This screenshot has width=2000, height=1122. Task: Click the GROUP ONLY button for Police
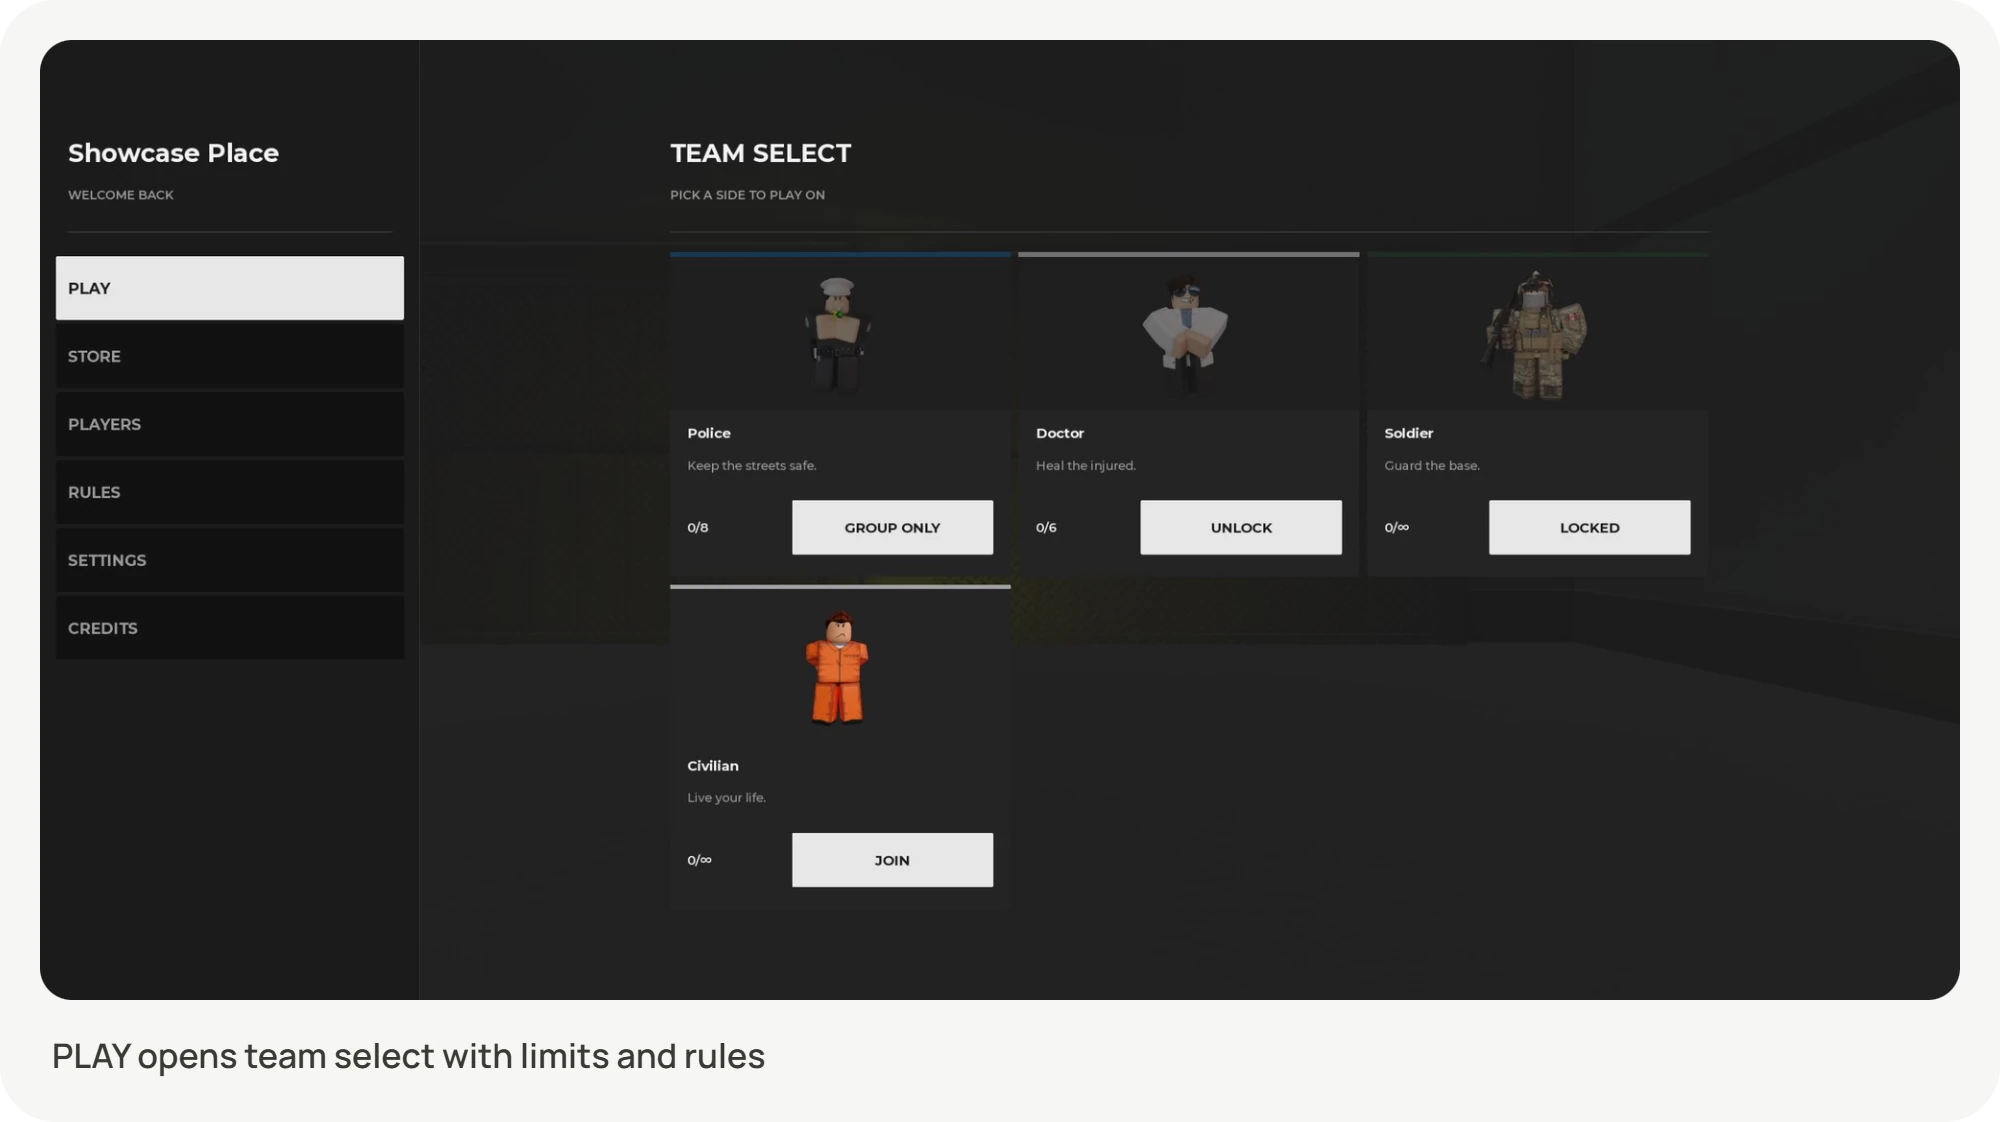click(892, 527)
